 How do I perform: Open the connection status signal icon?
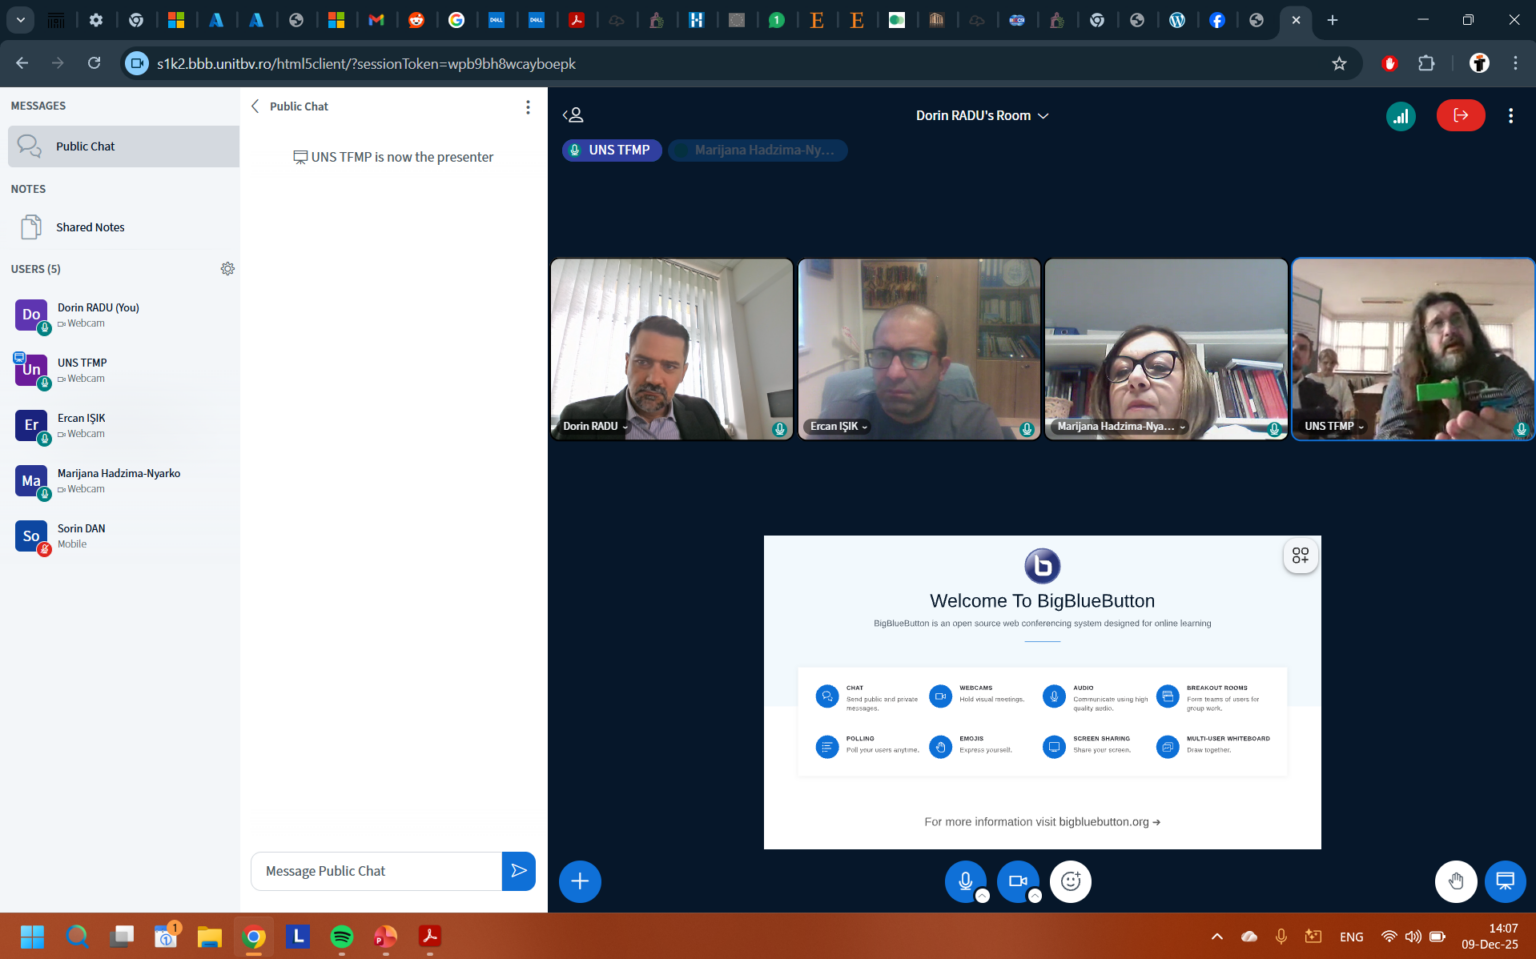[1401, 116]
